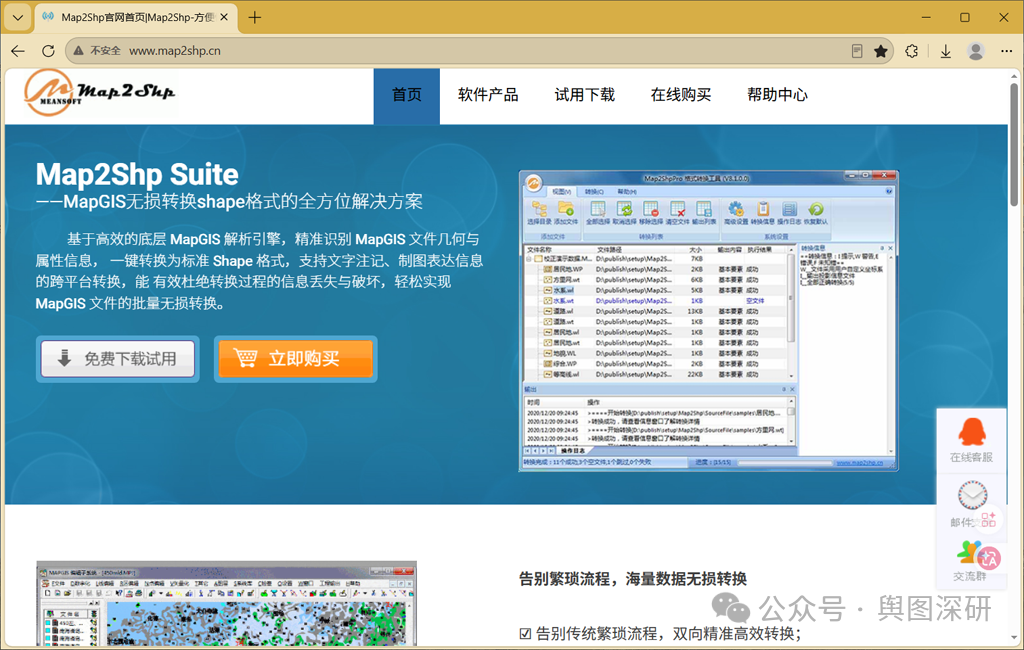The width and height of the screenshot is (1024, 650).
Task: Click the Map2ShpPro application screenshot image
Action: (x=709, y=321)
